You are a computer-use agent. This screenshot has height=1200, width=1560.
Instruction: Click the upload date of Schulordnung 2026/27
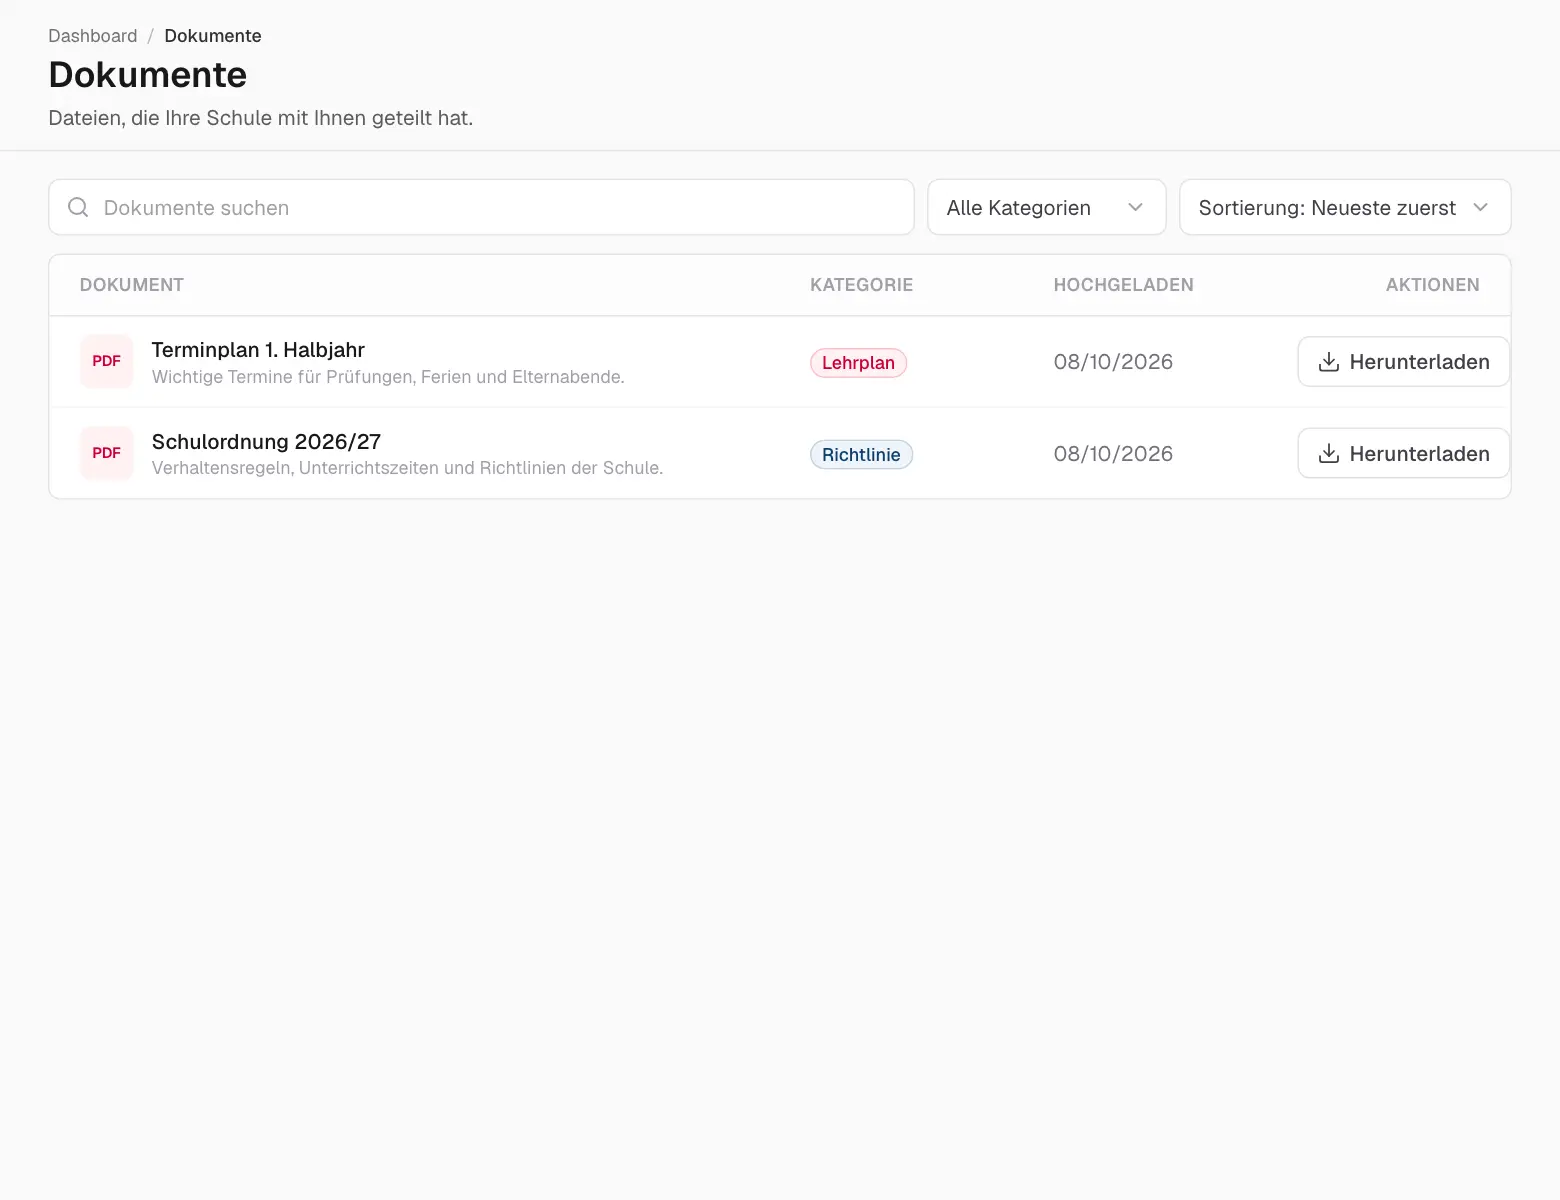[1113, 454]
